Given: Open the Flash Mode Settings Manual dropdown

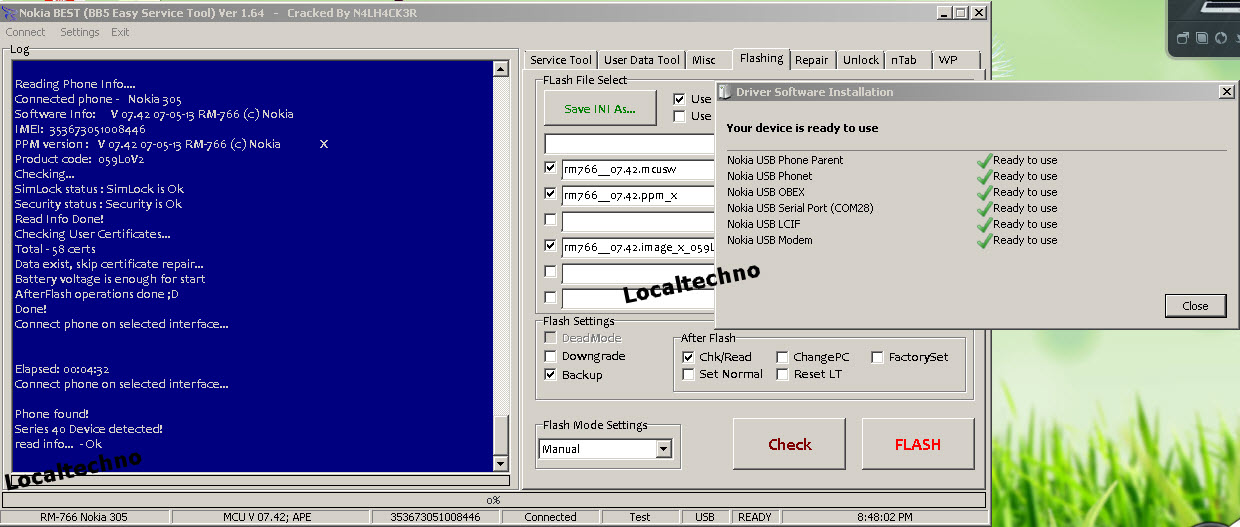Looking at the screenshot, I should click(x=663, y=449).
